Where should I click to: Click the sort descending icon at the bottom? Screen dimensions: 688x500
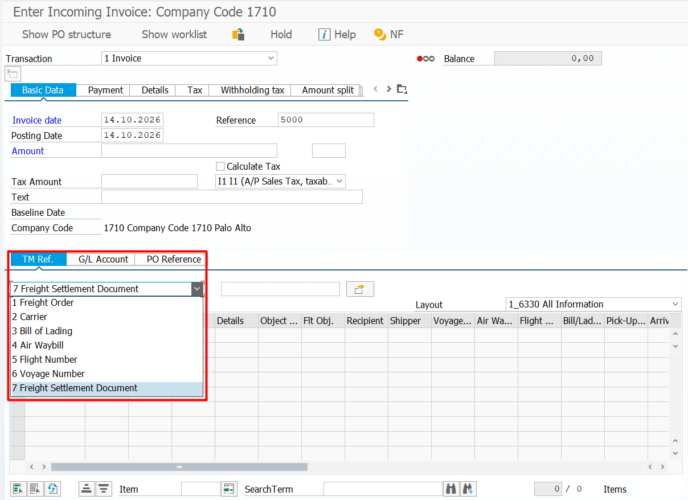104,489
